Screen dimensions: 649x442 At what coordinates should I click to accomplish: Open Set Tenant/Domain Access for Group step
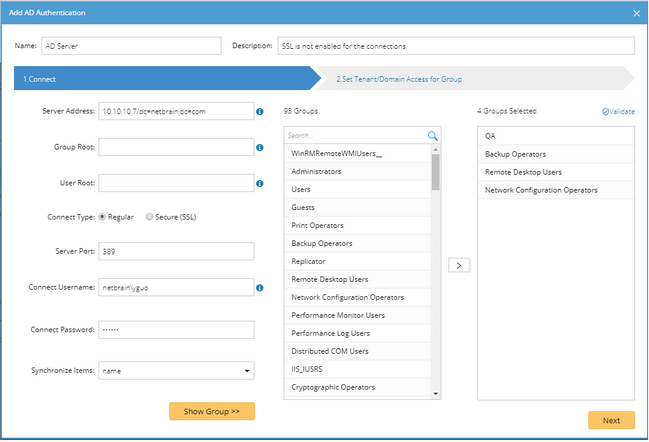tap(398, 78)
